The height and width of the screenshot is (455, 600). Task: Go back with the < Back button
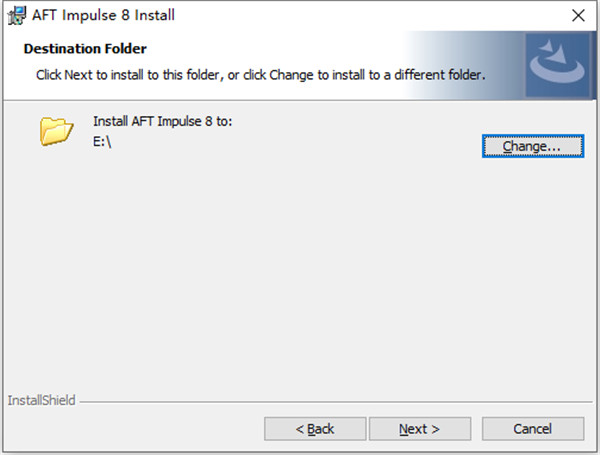(314, 429)
